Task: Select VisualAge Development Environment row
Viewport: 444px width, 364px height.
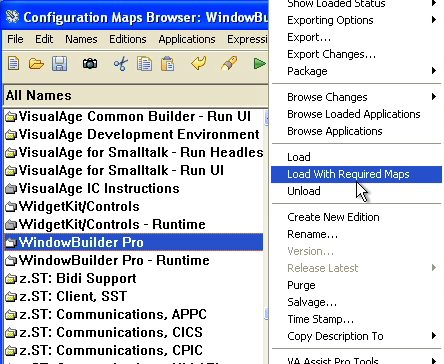Action: point(134,135)
